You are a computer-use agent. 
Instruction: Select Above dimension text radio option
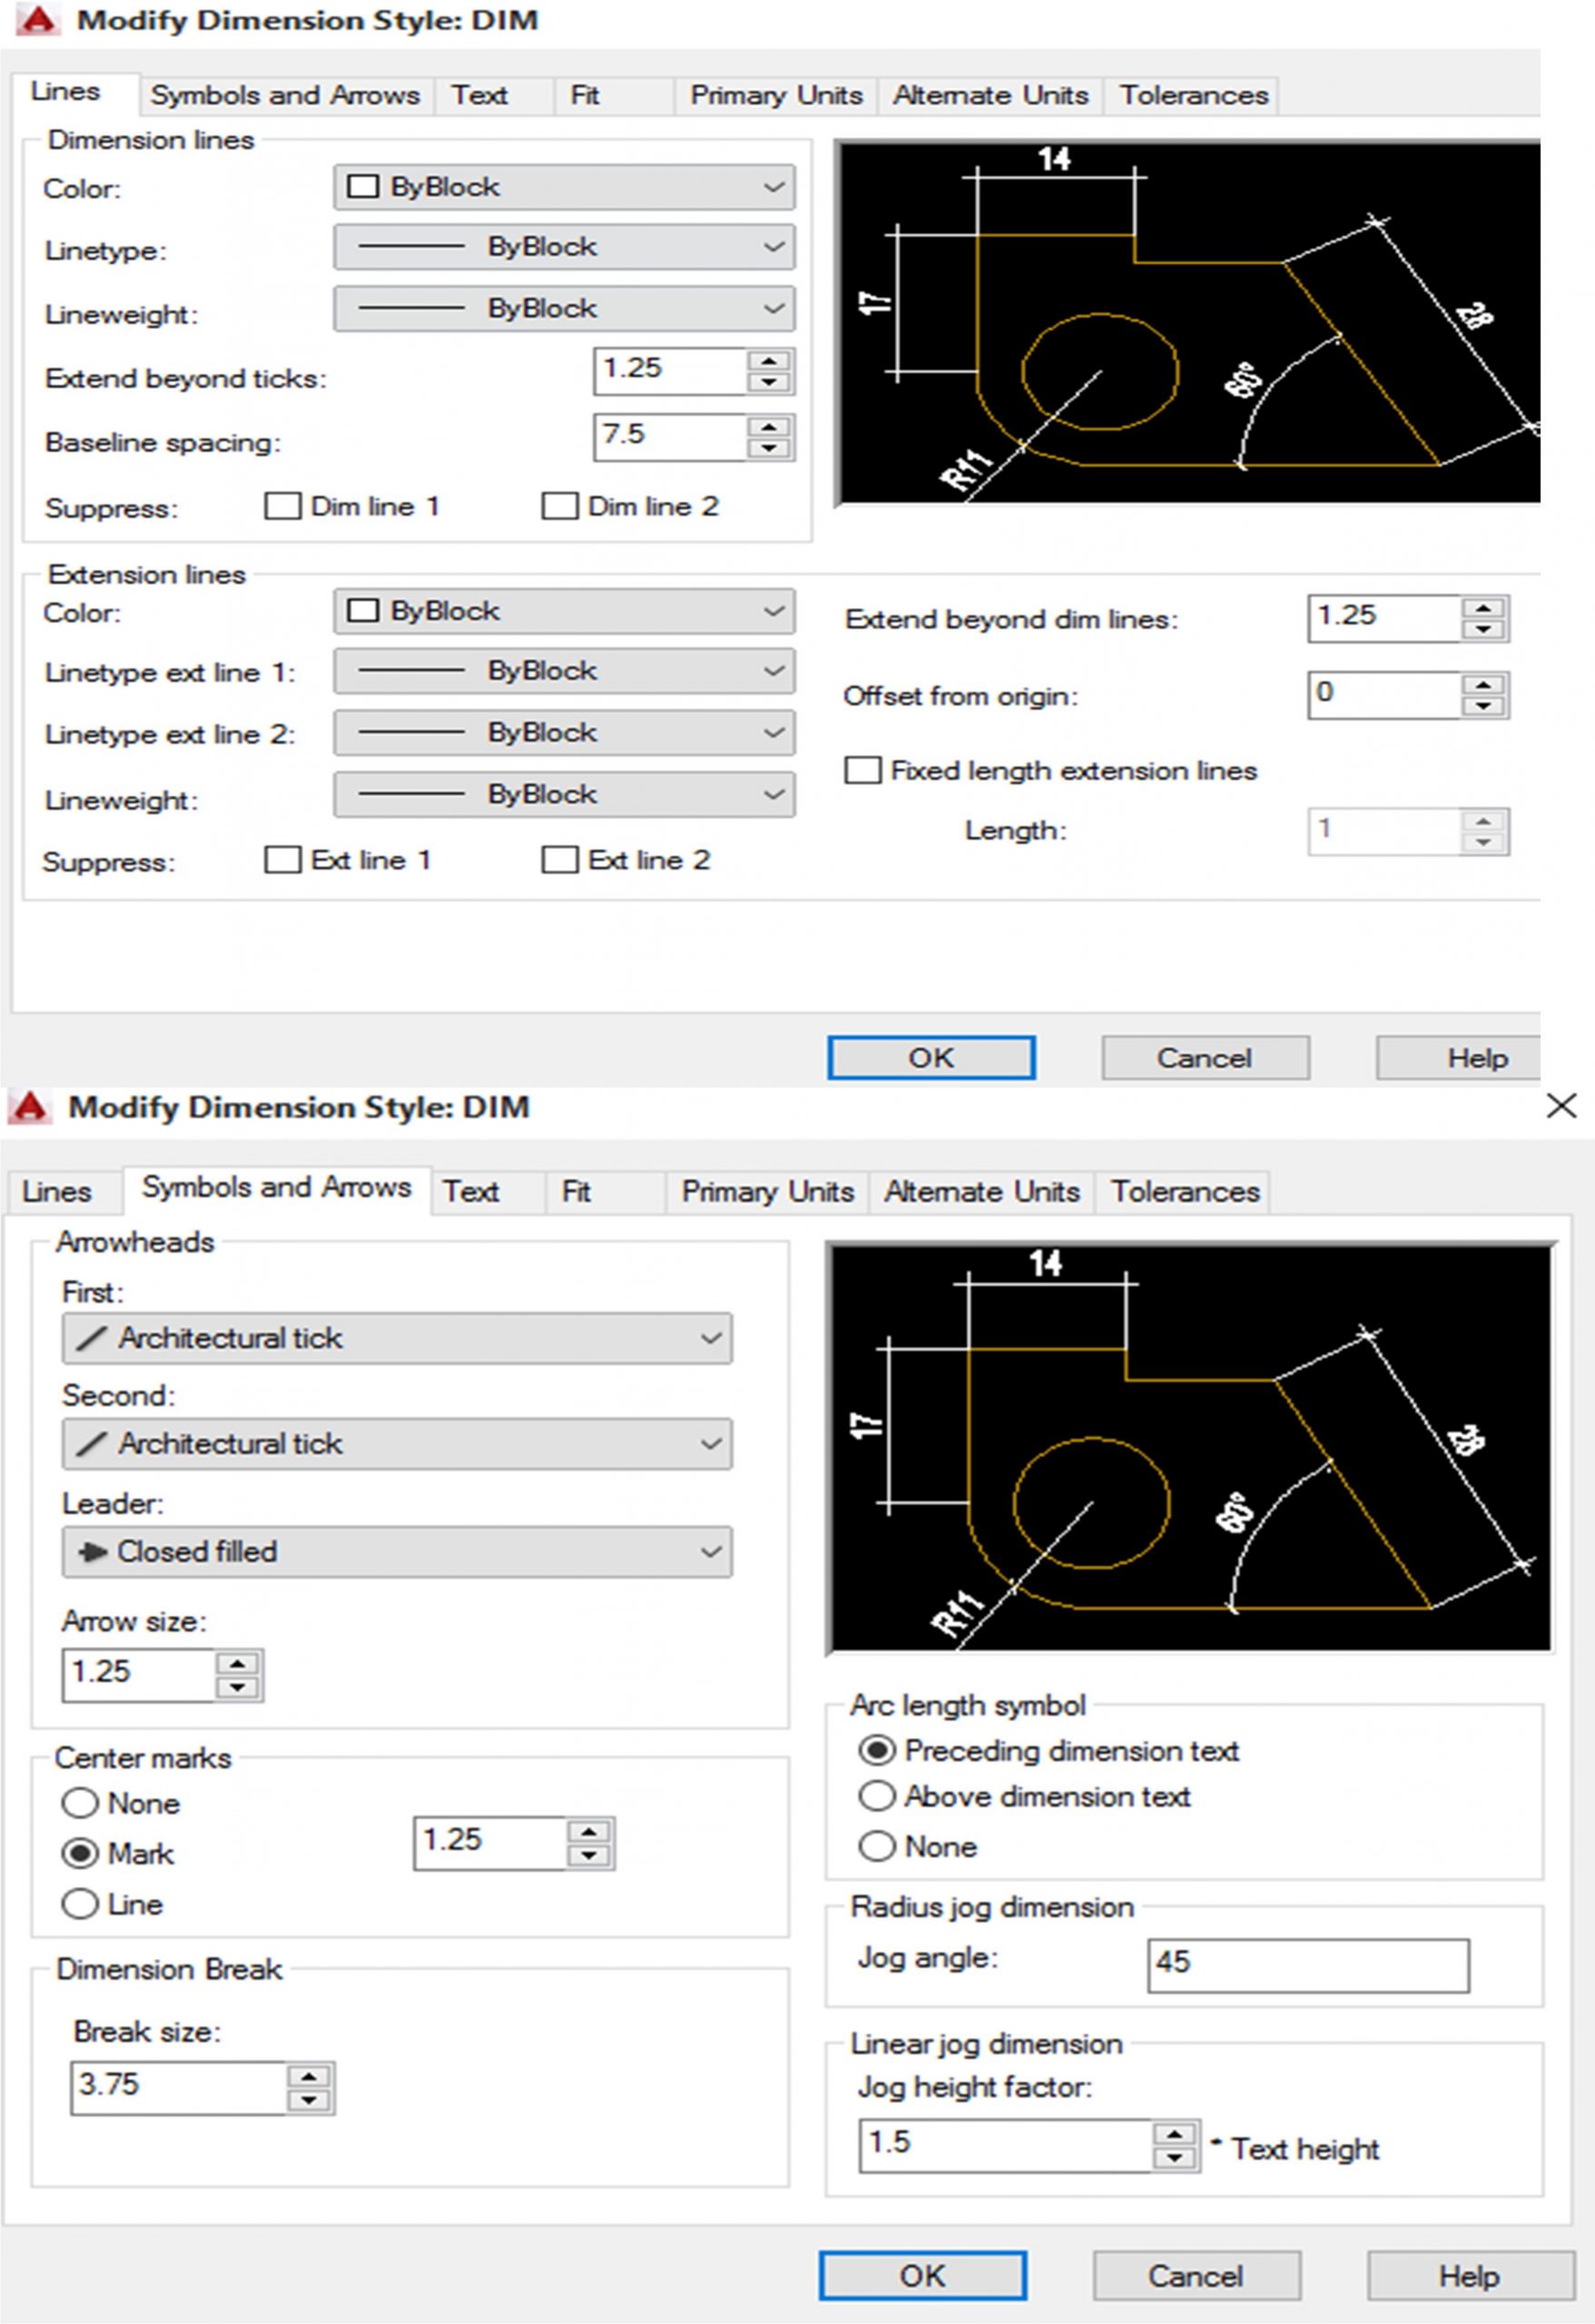click(x=877, y=1797)
